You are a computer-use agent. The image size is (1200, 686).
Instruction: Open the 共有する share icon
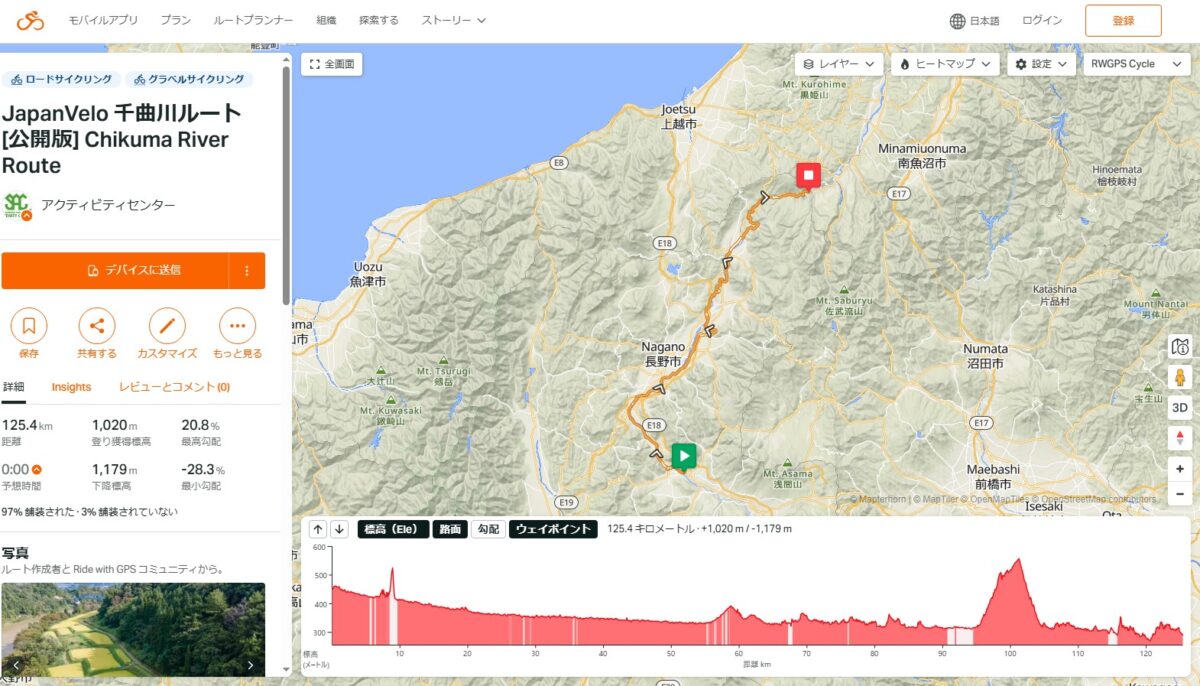click(x=97, y=326)
